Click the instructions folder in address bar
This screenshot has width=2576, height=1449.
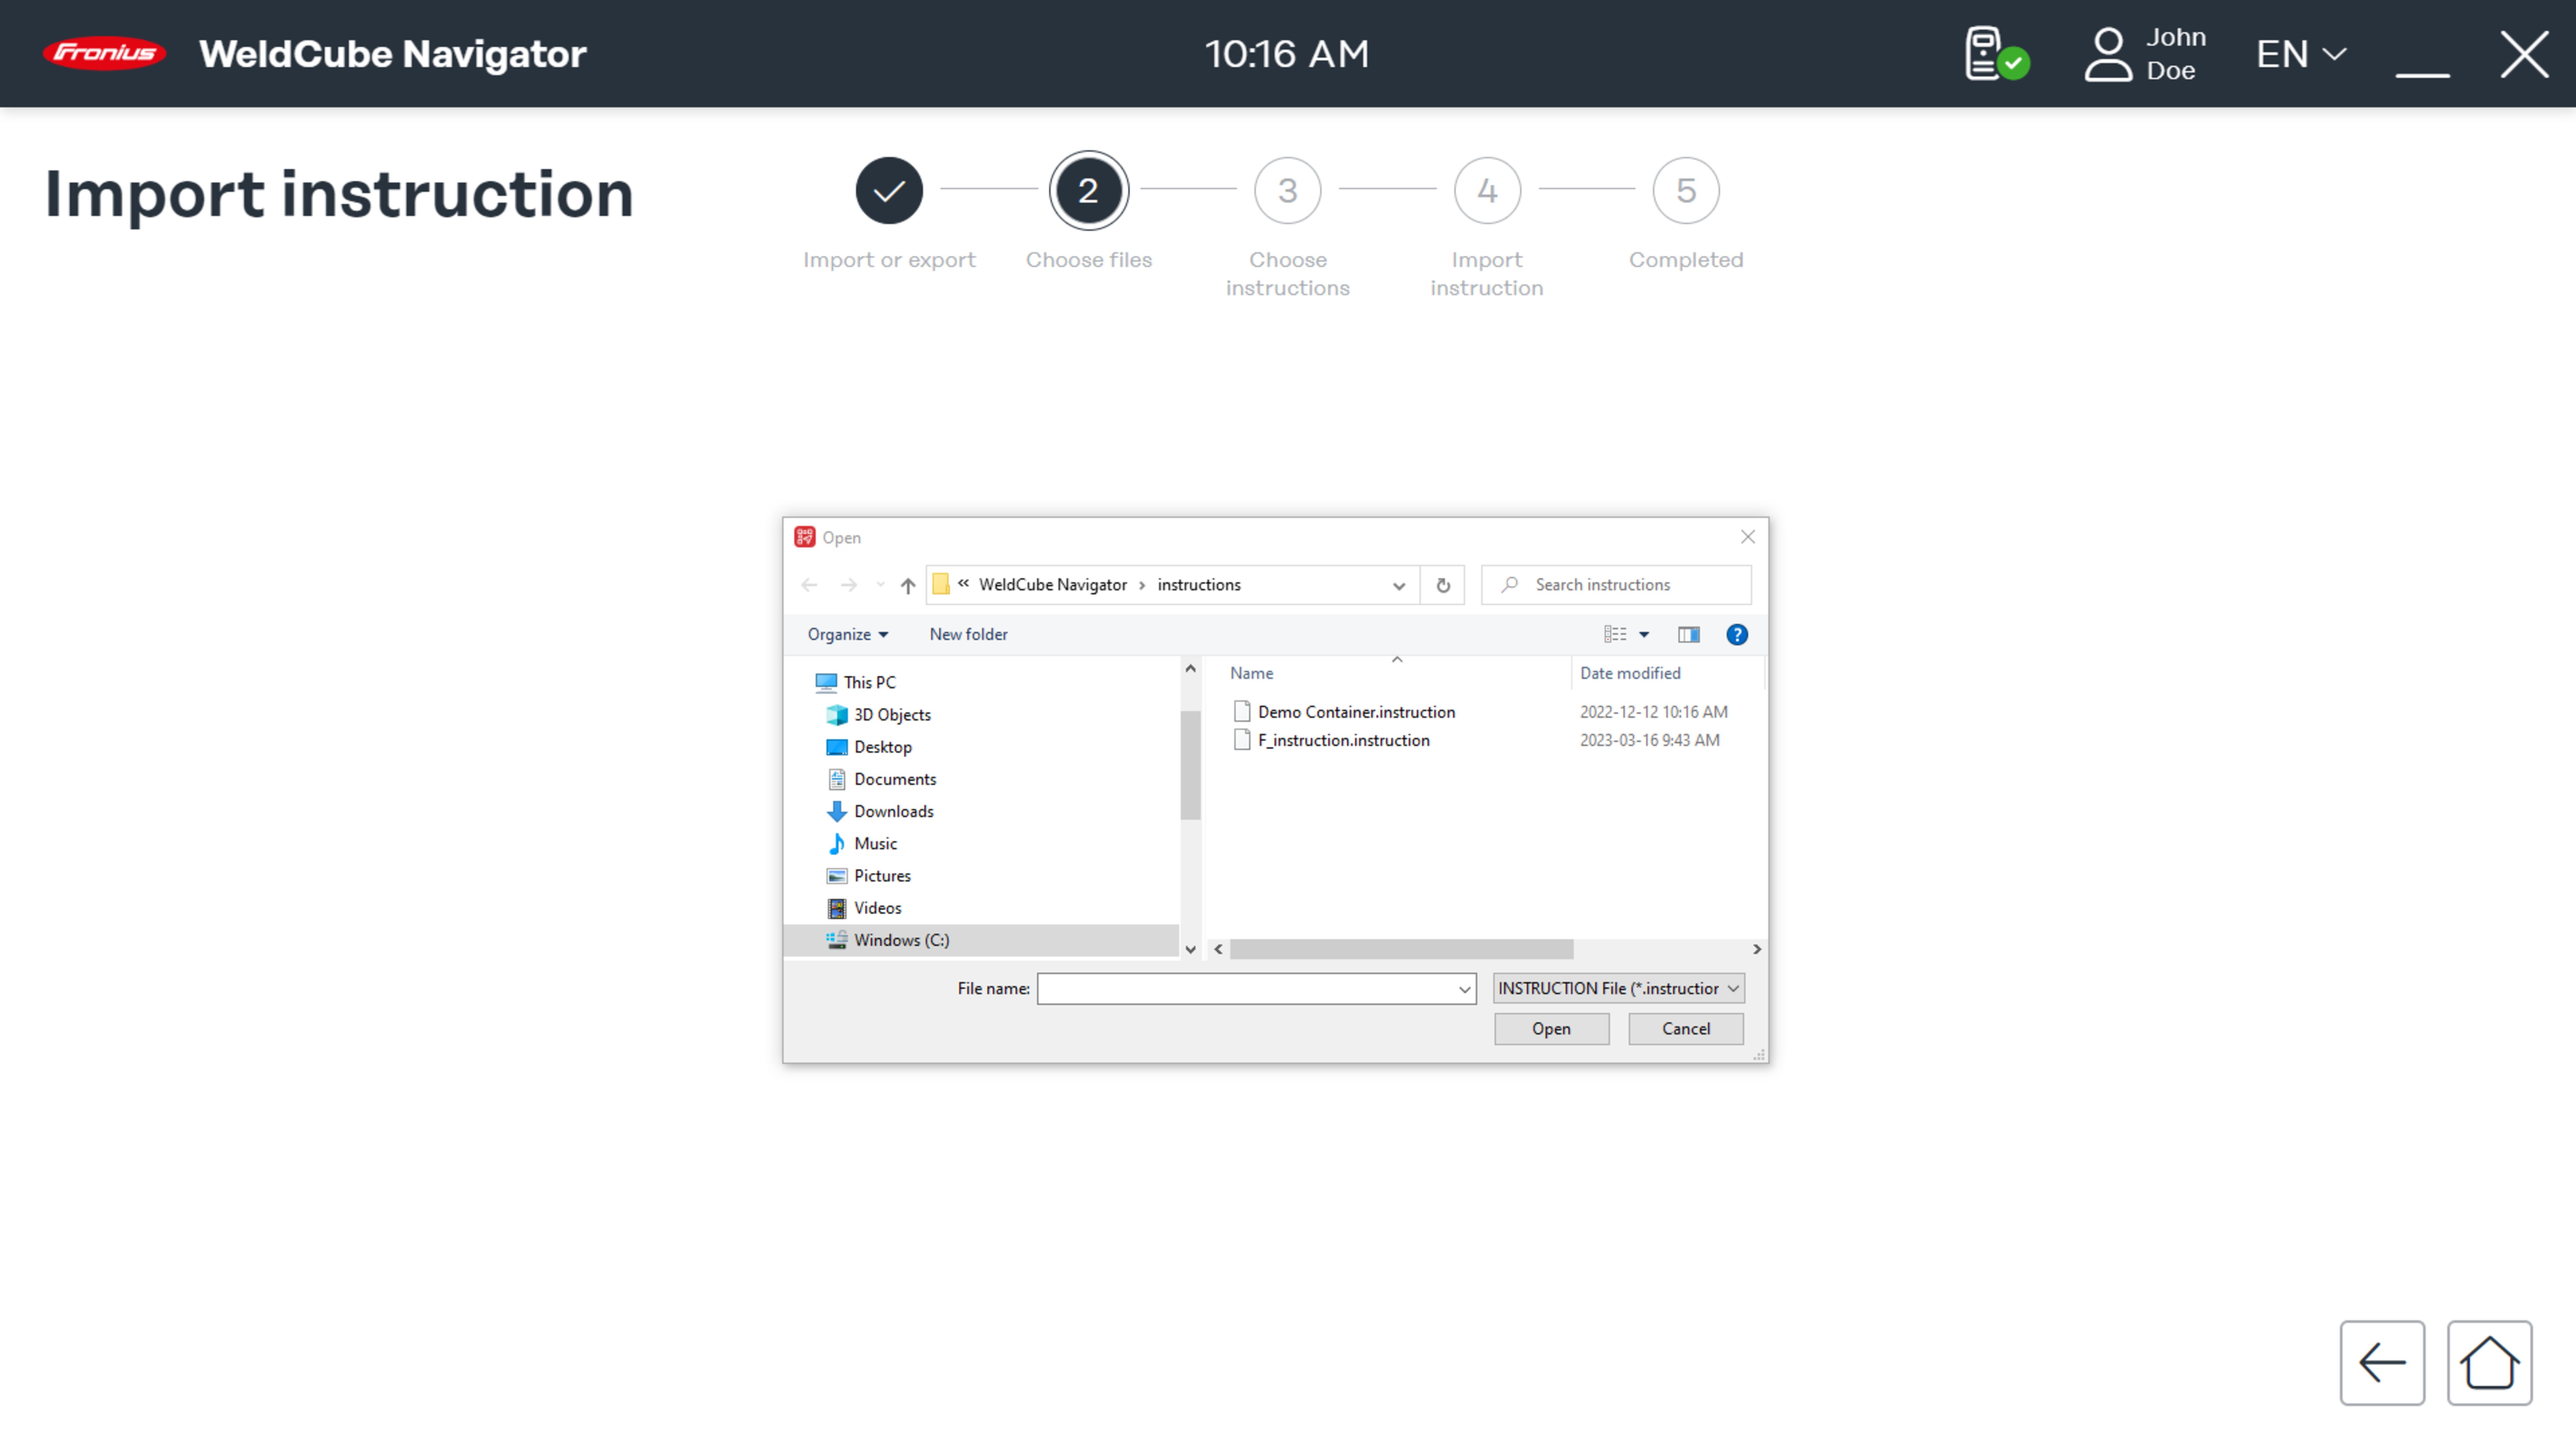click(x=1199, y=585)
